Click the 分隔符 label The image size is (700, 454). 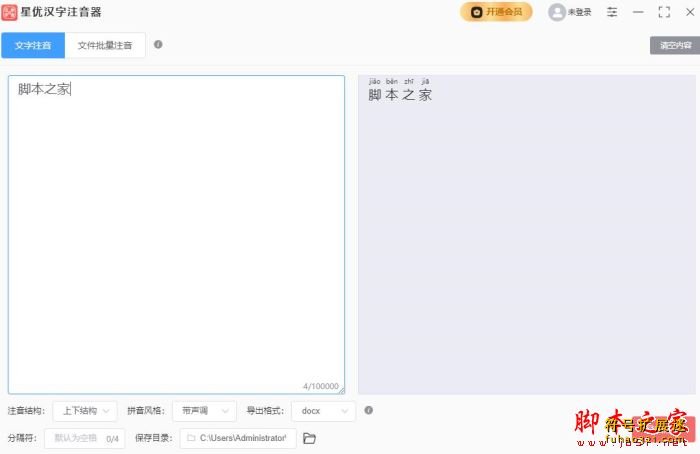[x=22, y=438]
